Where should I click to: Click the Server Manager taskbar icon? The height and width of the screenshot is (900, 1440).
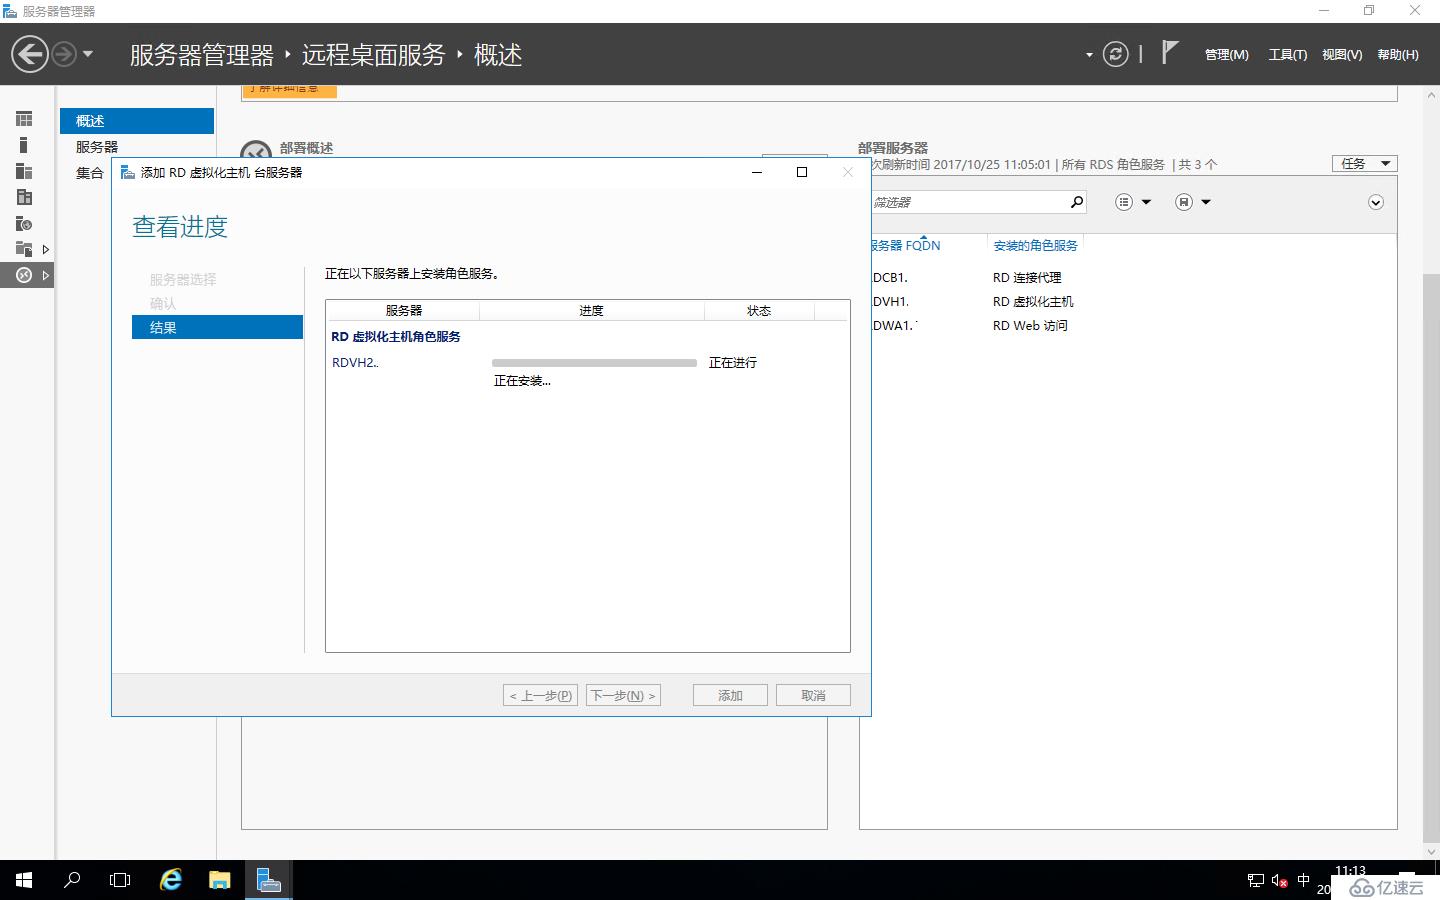pos(268,880)
